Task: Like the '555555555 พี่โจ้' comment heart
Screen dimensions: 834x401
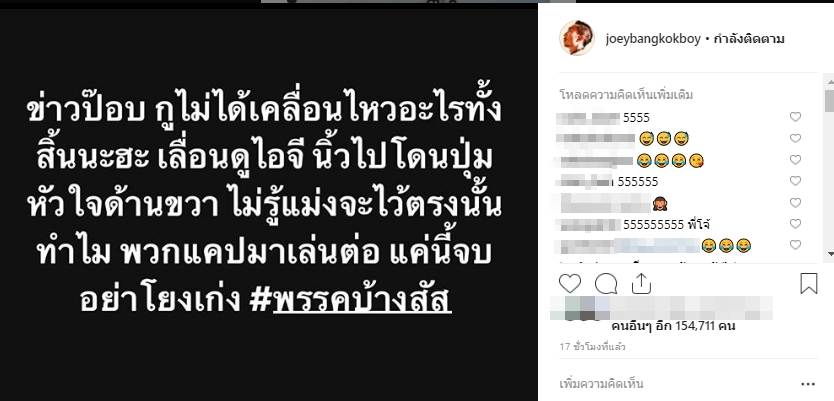Action: tap(795, 224)
